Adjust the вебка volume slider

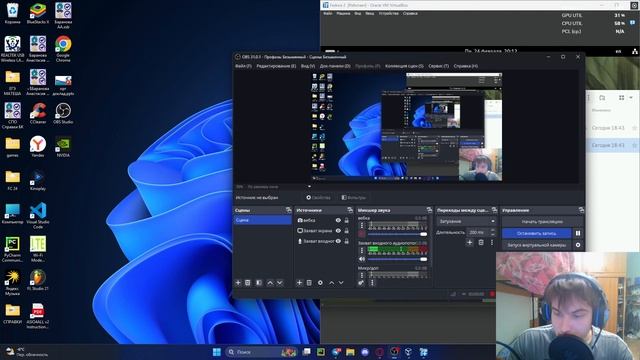pyautogui.click(x=398, y=234)
